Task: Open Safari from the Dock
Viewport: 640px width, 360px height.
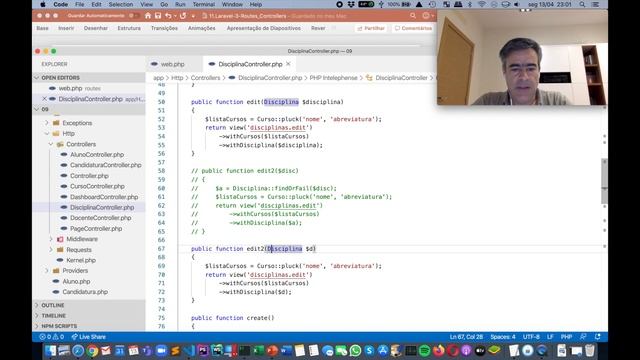Action: (x=78, y=351)
